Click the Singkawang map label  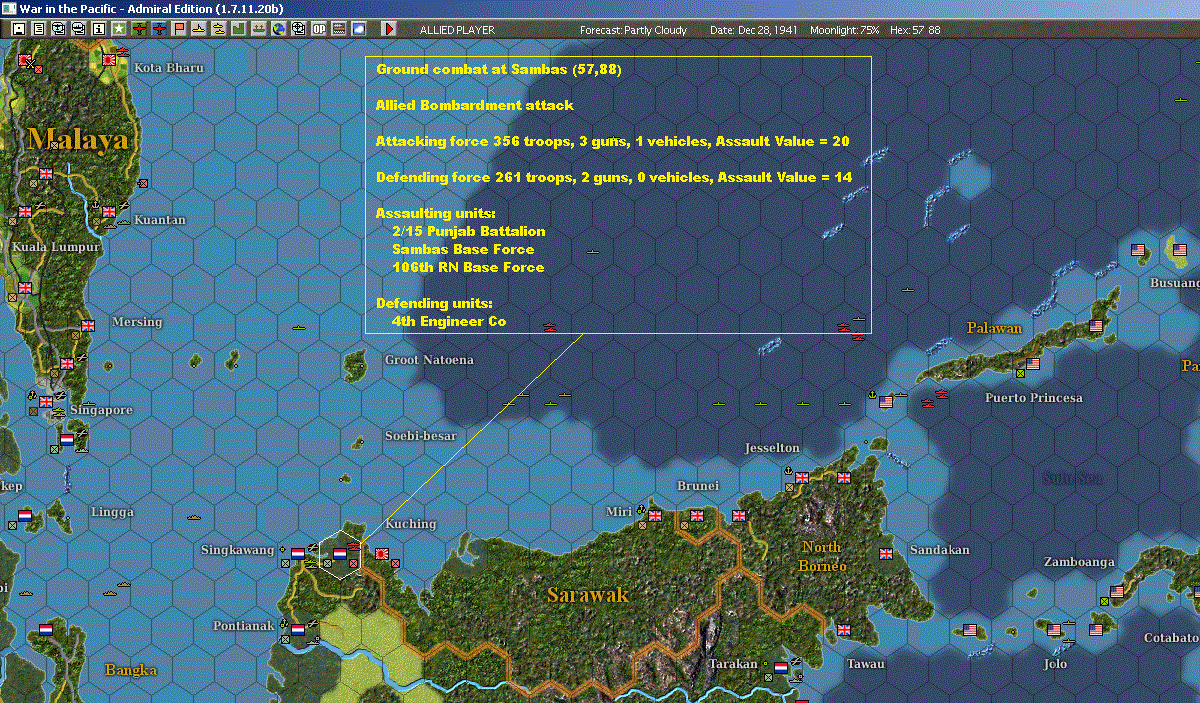click(x=237, y=550)
